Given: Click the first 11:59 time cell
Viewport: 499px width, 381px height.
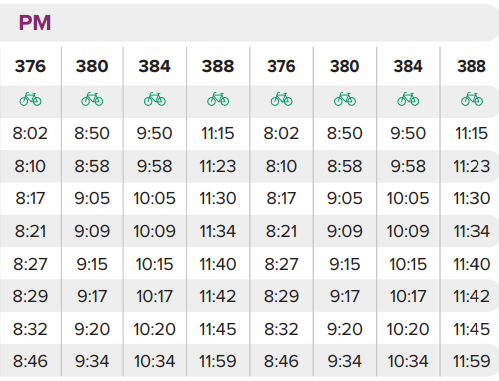Looking at the screenshot, I should [x=218, y=361].
